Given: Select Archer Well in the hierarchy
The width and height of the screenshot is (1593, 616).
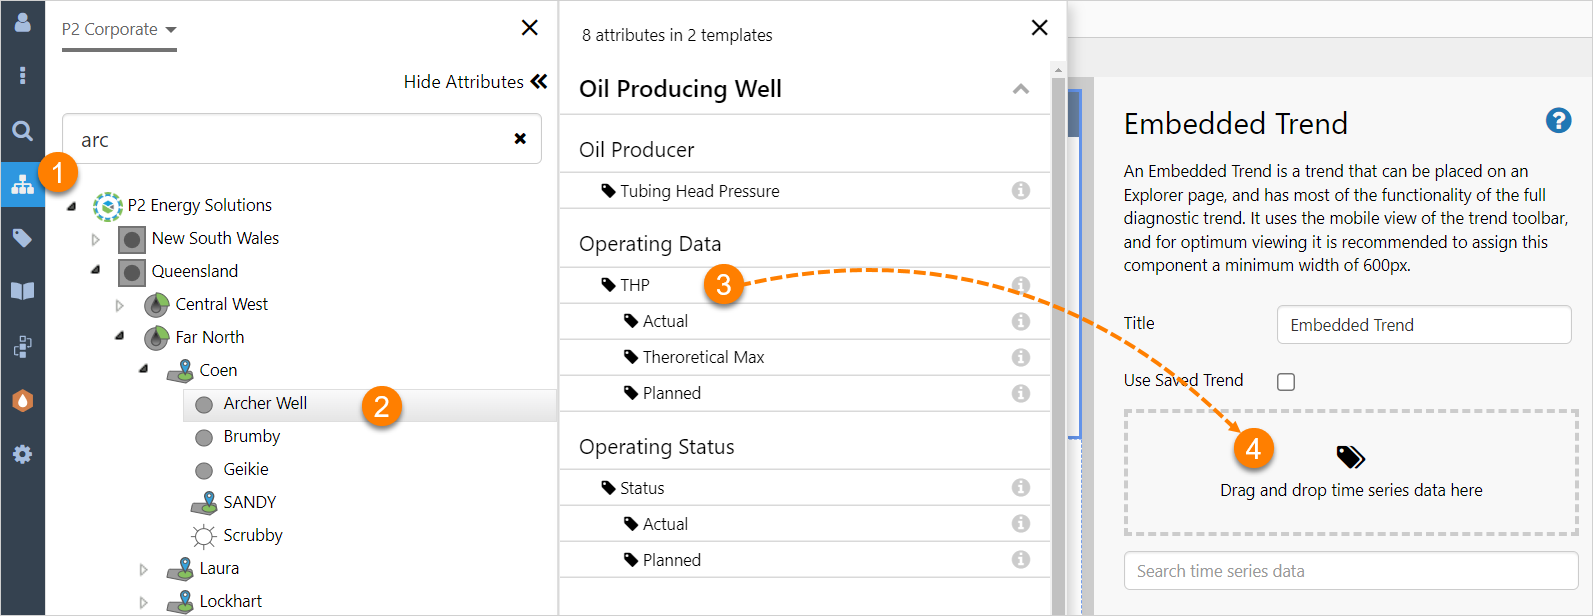Looking at the screenshot, I should (265, 404).
